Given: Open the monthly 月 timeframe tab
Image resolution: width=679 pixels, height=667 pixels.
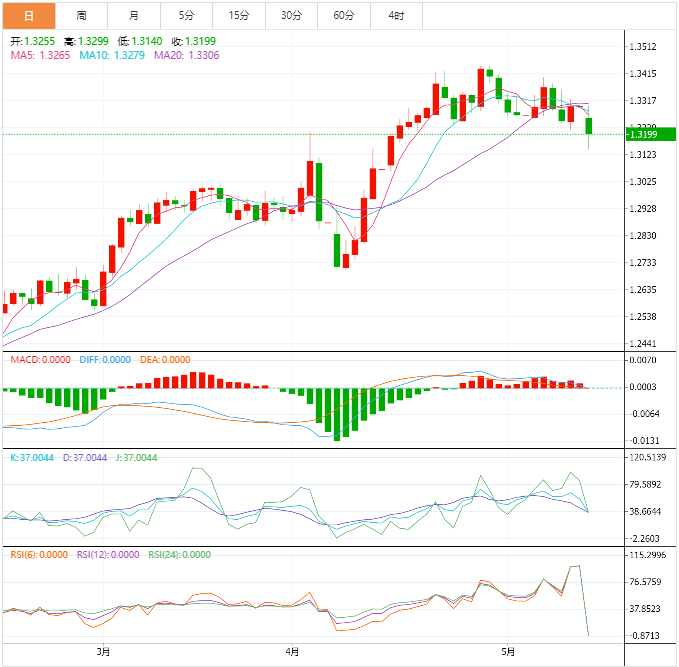Looking at the screenshot, I should pos(134,16).
